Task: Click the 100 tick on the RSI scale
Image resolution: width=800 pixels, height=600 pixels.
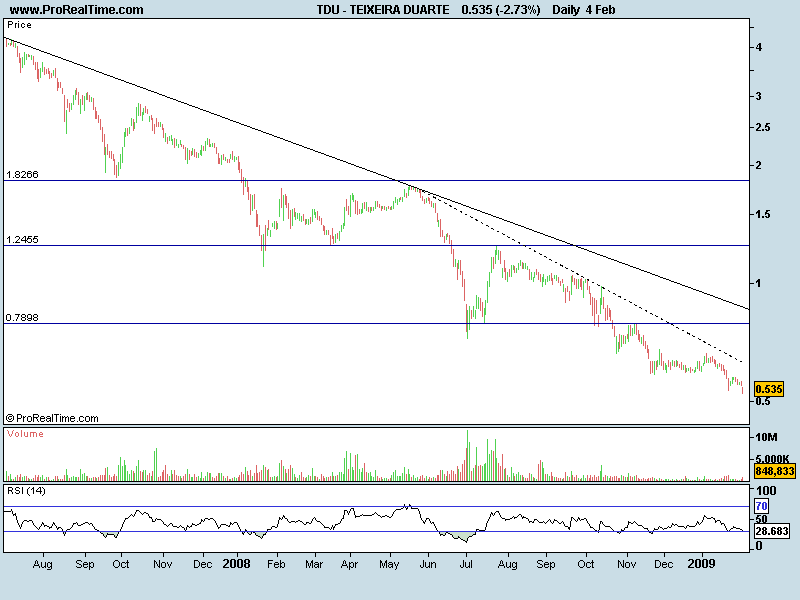Action: click(766, 491)
